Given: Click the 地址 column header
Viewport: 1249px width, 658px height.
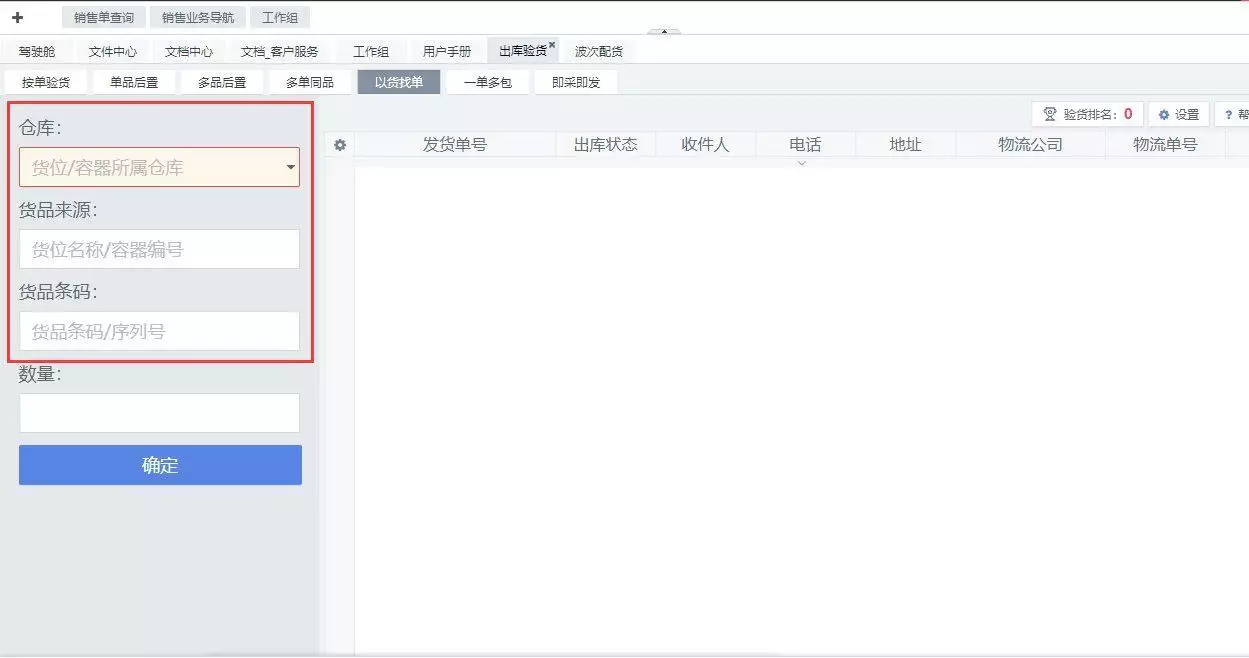Looking at the screenshot, I should (x=905, y=145).
